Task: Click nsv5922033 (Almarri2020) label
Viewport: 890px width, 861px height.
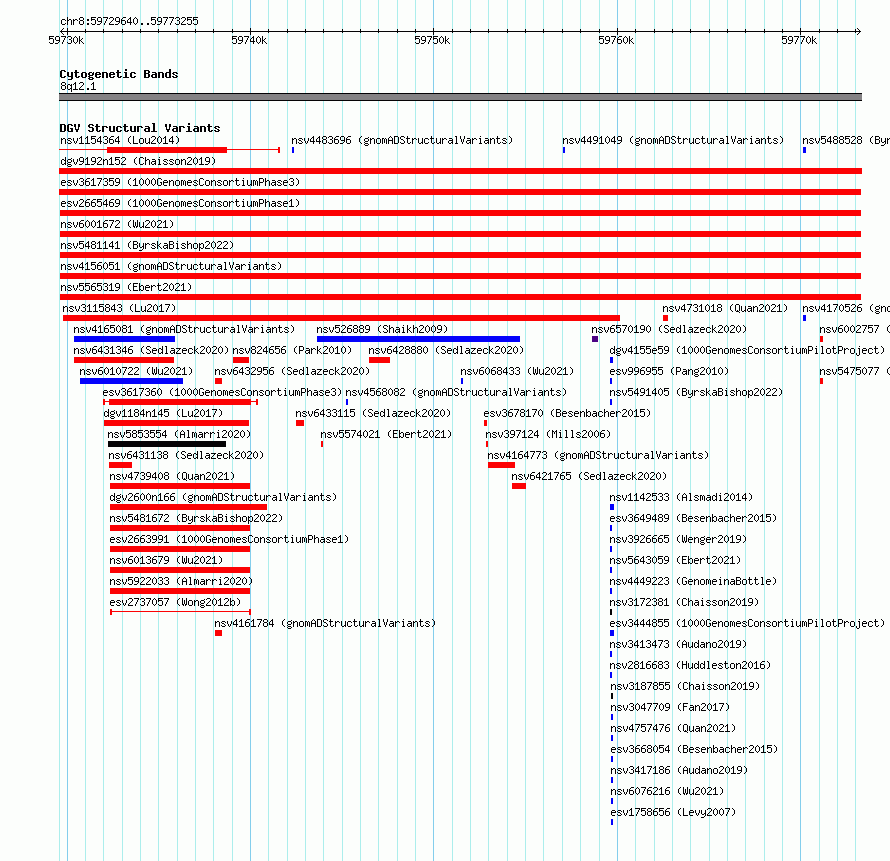Action: 180,581
